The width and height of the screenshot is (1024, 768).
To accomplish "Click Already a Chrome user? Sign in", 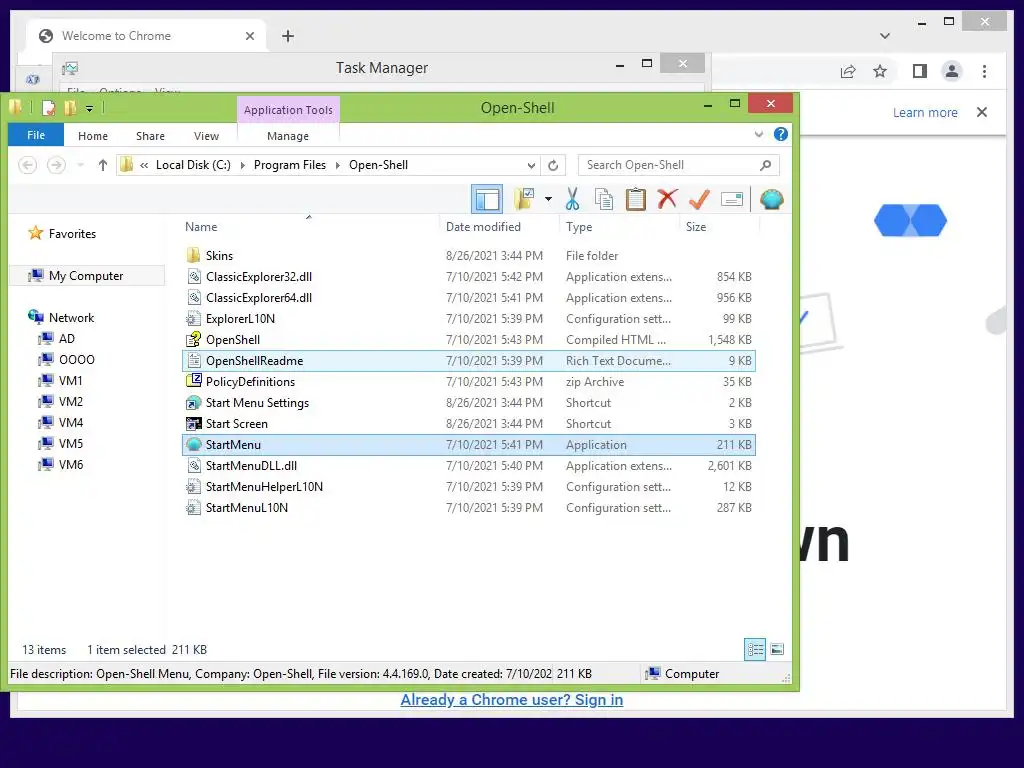I will [511, 699].
